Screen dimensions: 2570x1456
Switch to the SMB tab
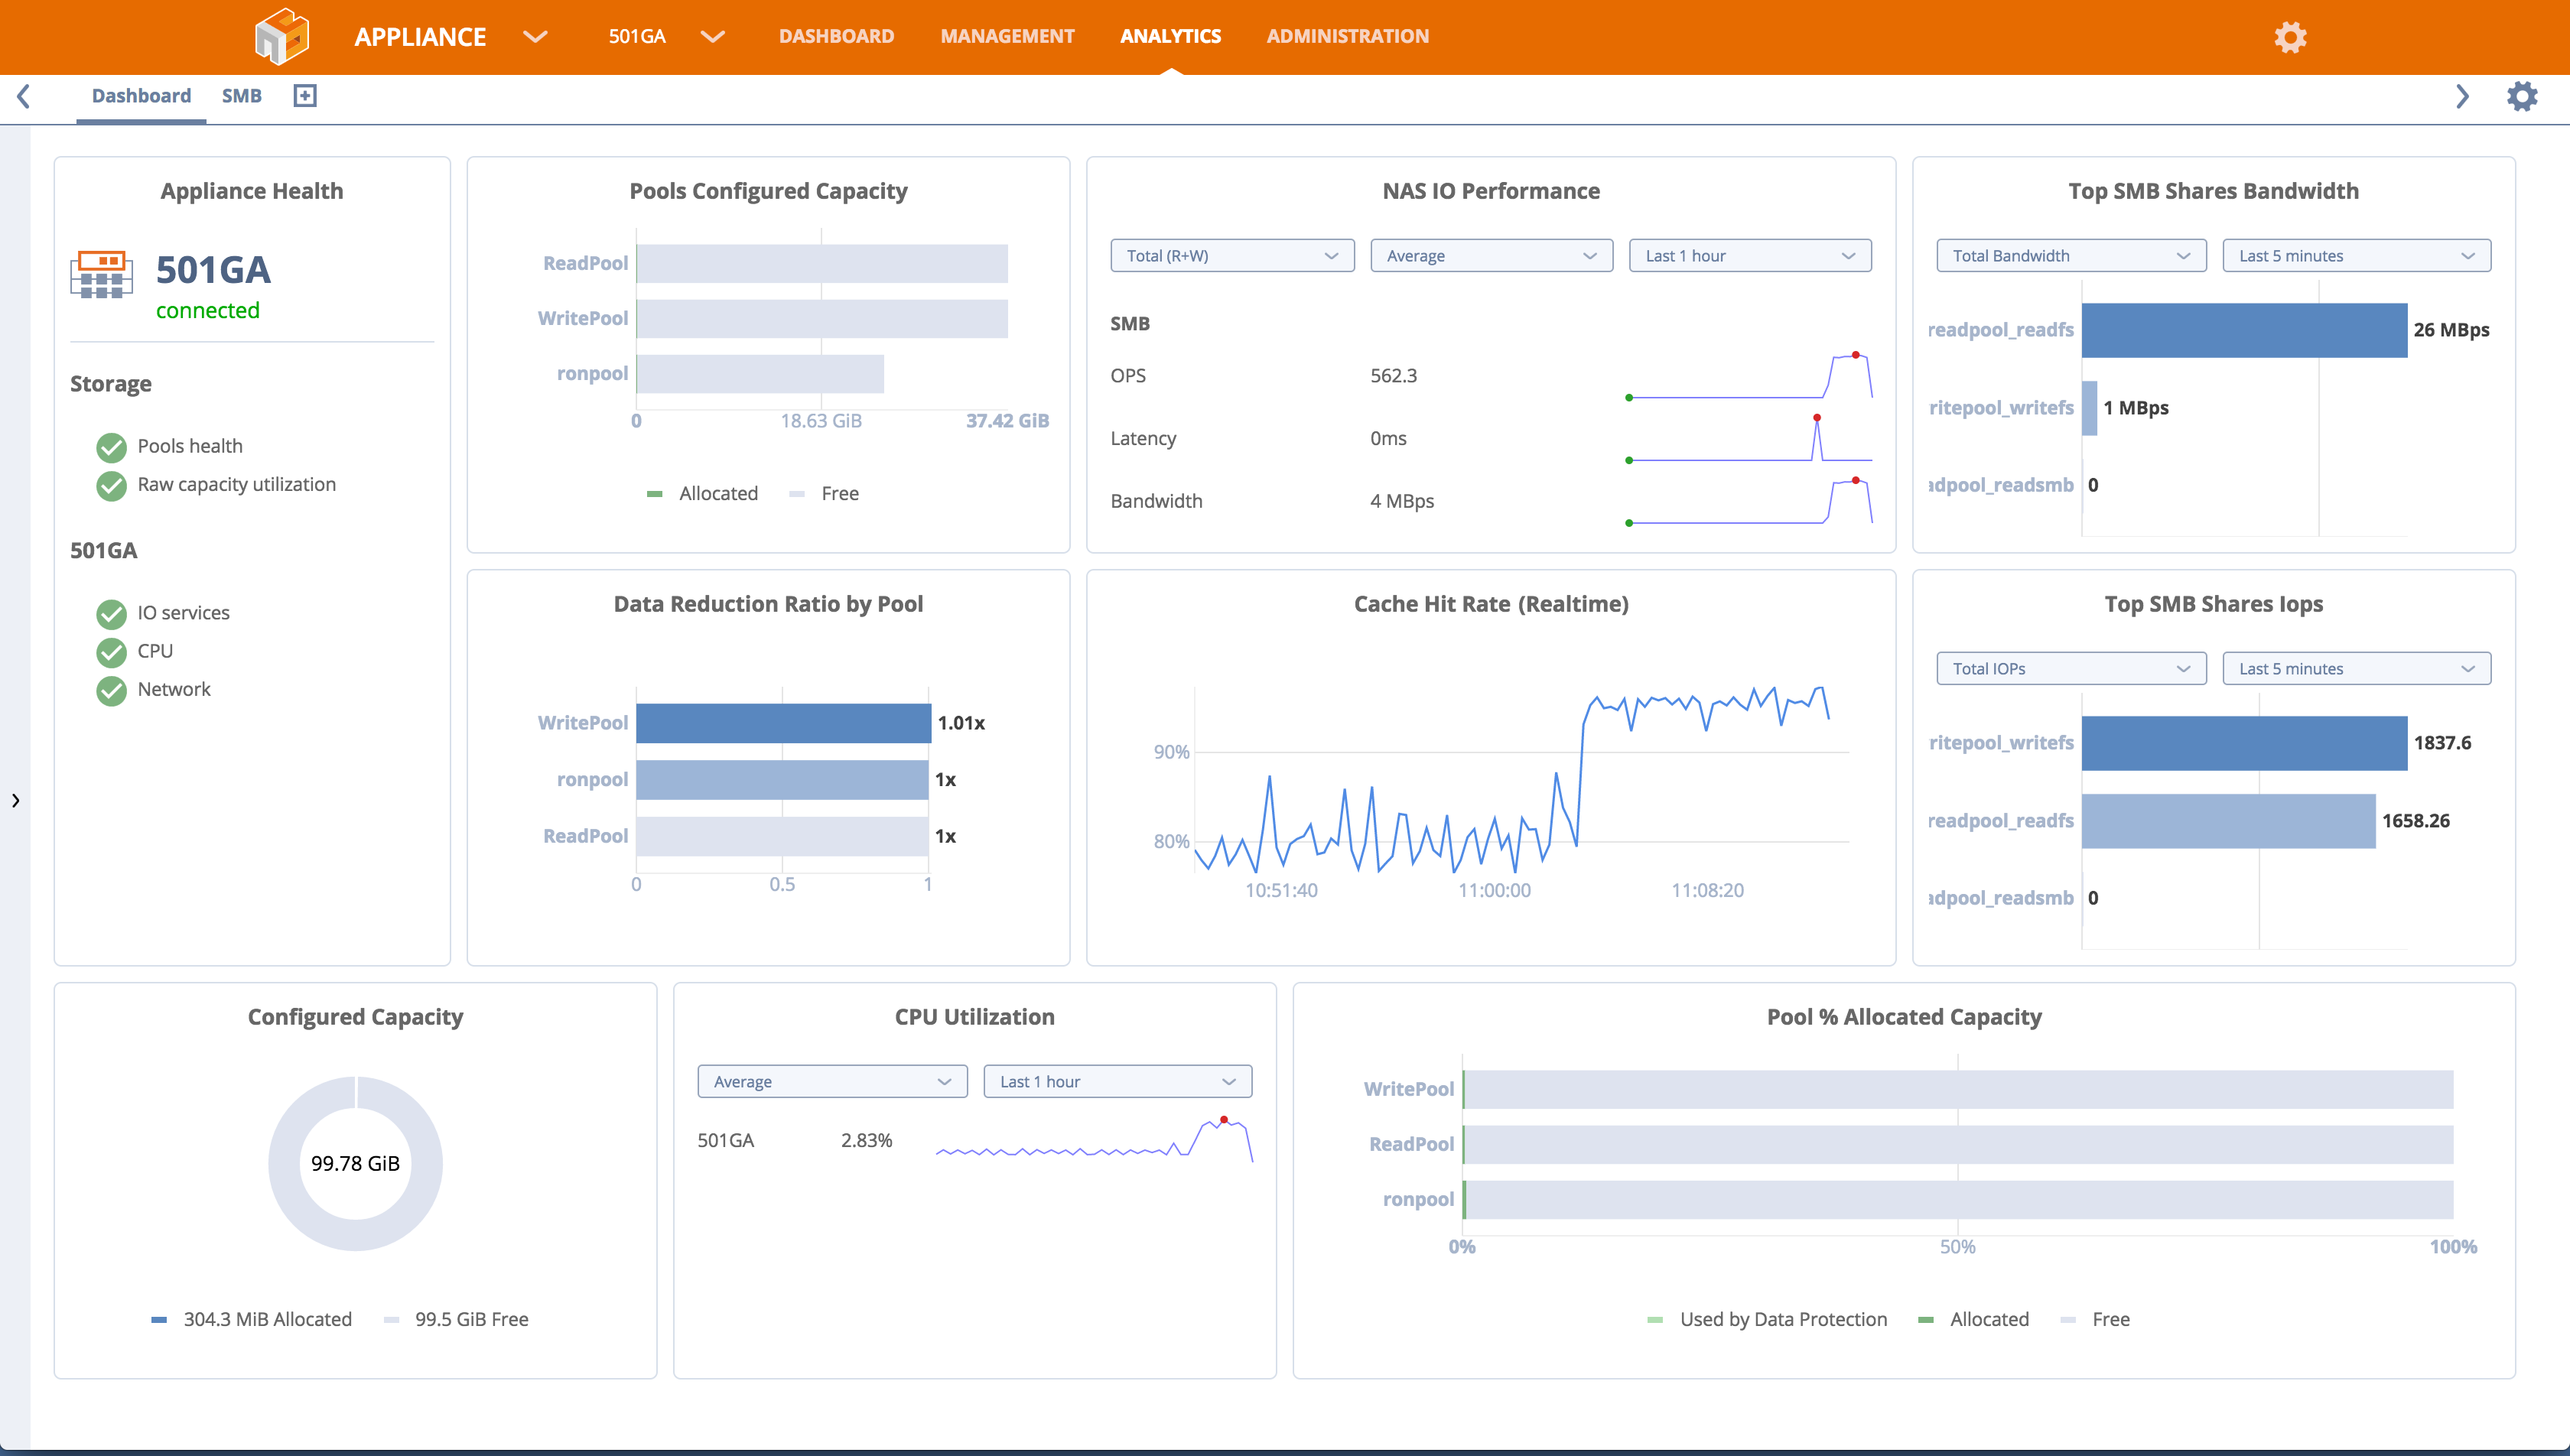[x=242, y=96]
